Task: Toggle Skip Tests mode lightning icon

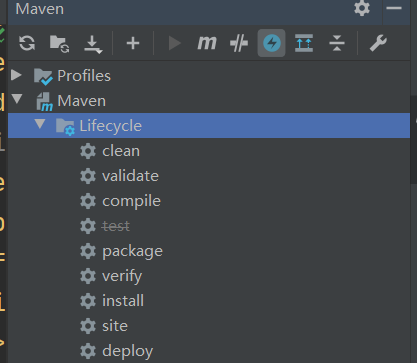Action: (x=272, y=43)
